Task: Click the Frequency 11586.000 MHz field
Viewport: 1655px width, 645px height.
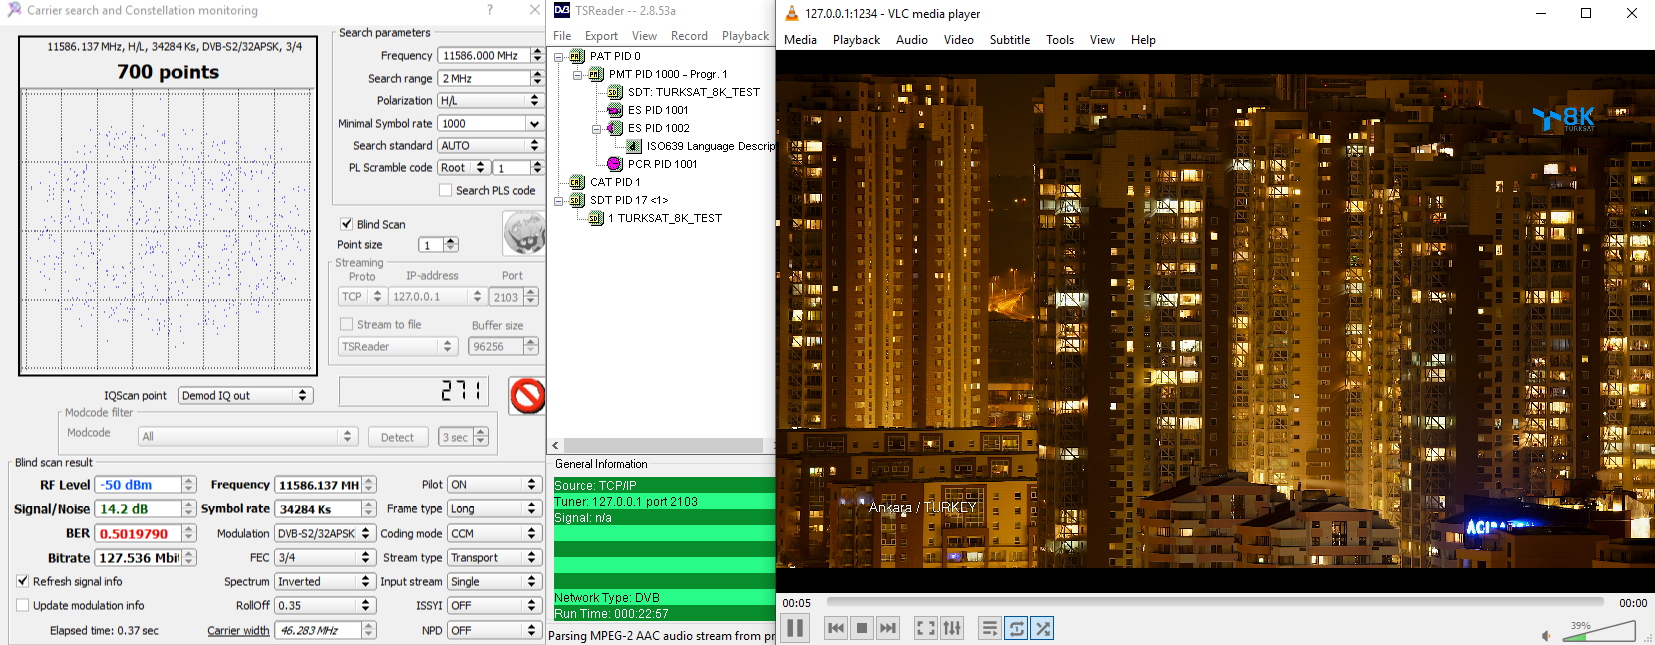Action: [483, 55]
